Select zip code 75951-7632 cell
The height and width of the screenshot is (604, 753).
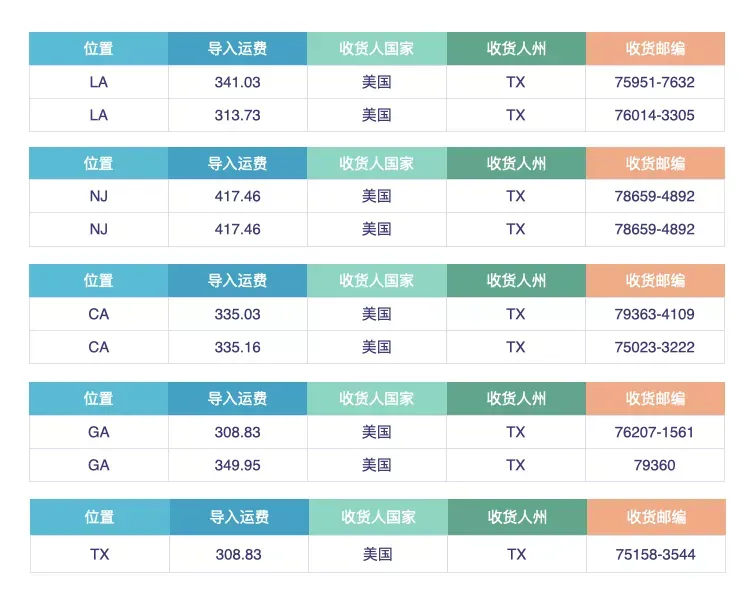pyautogui.click(x=655, y=82)
